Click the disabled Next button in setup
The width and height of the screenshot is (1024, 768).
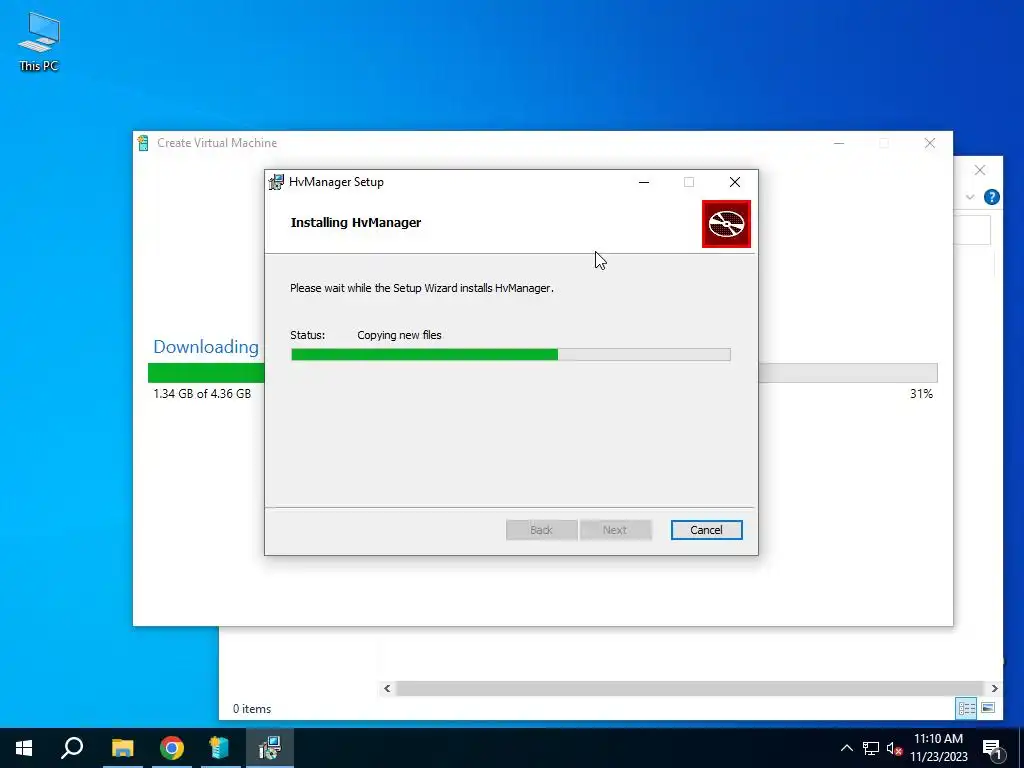coord(615,530)
